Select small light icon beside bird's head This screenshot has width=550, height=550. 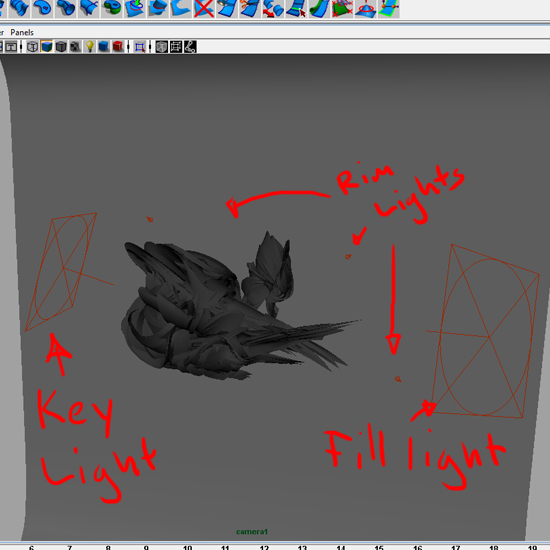coord(348,257)
